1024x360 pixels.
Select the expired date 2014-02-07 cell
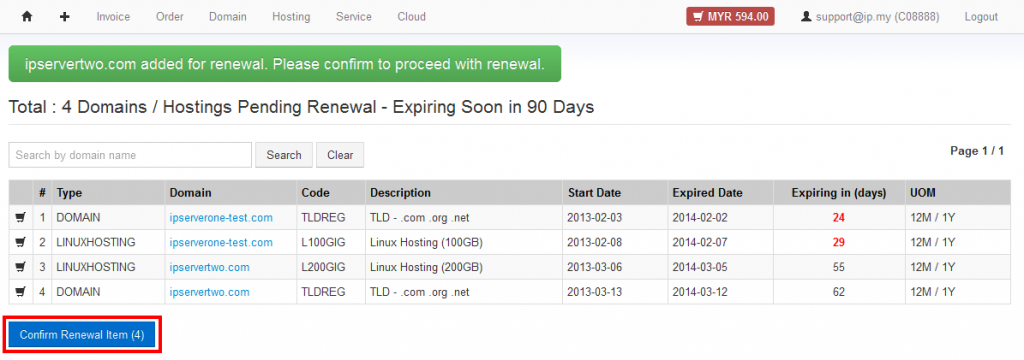point(720,242)
